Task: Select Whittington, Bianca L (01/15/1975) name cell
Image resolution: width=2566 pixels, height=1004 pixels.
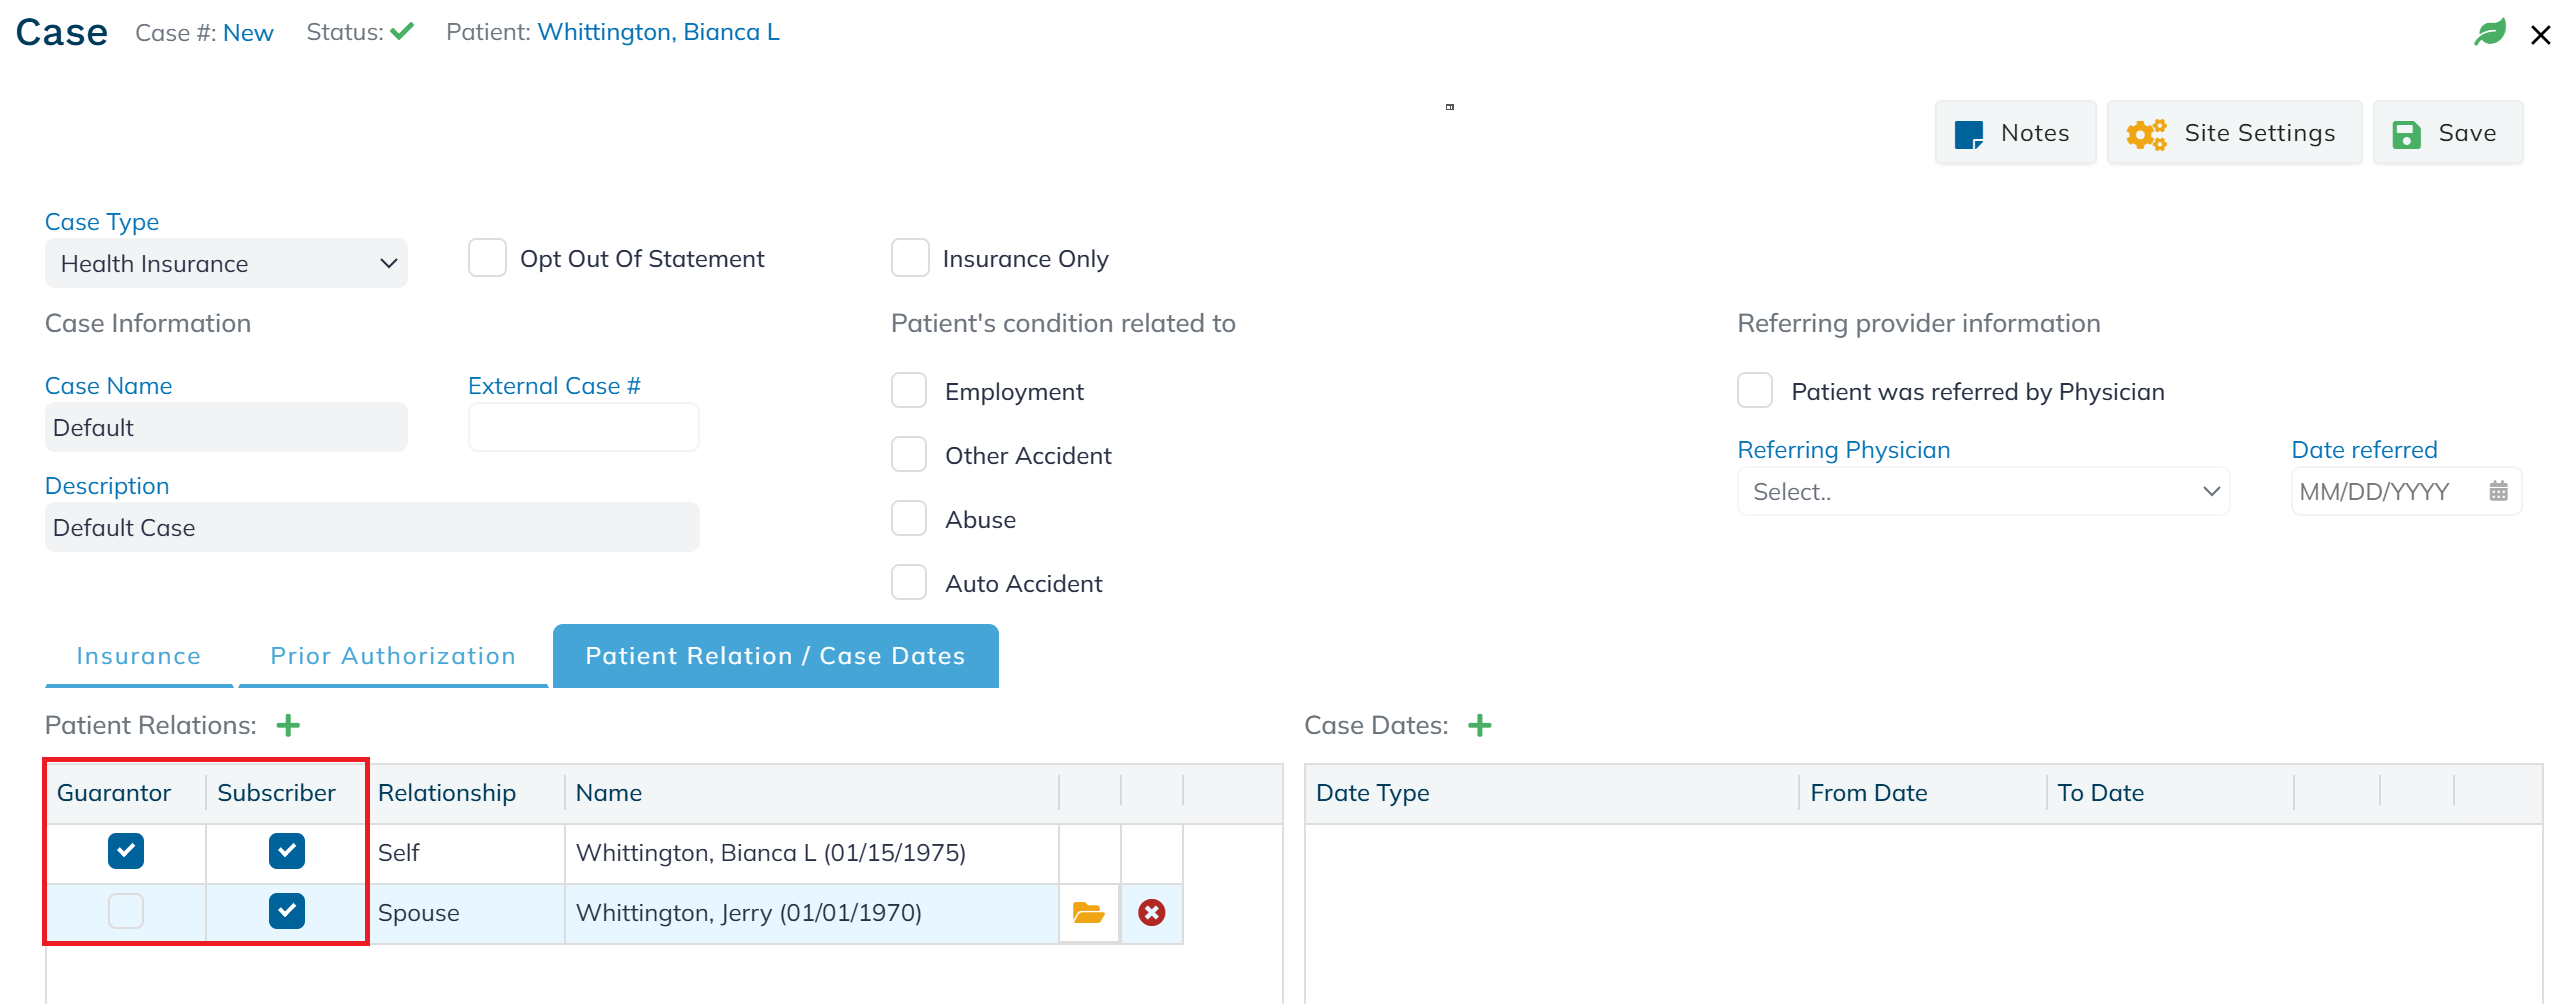Action: pyautogui.click(x=812, y=853)
